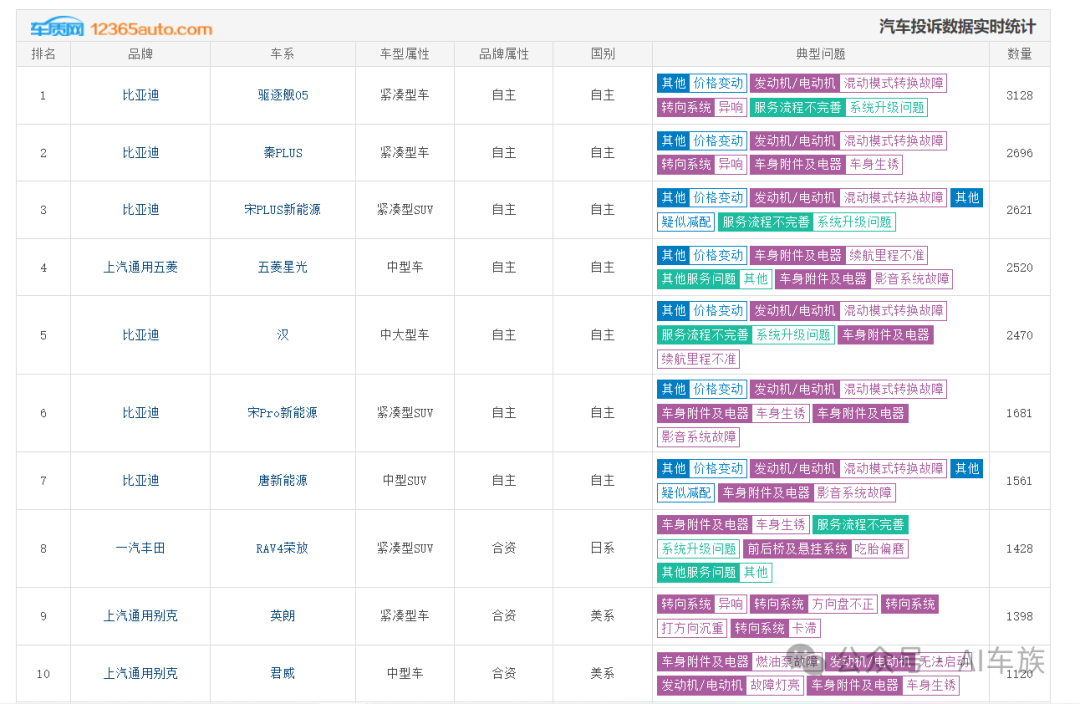Click the 排名 column header
This screenshot has height=704, width=1080.
[43, 54]
